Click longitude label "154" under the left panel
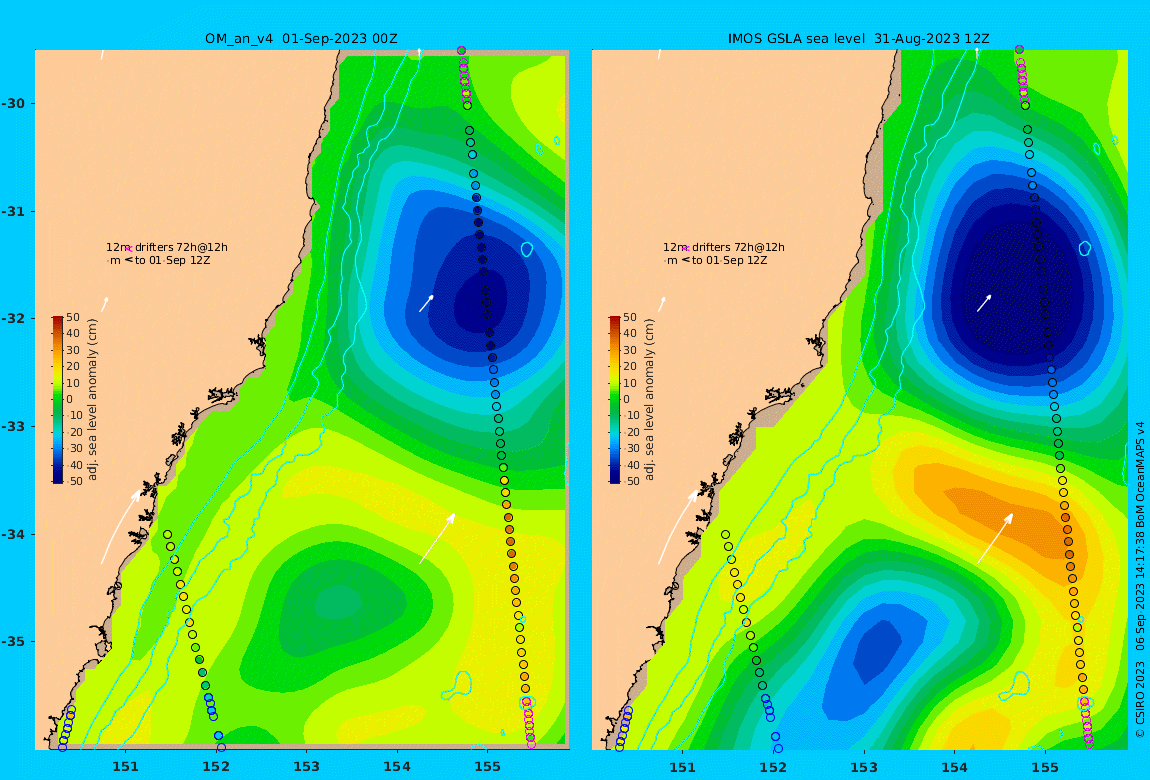 click(397, 767)
